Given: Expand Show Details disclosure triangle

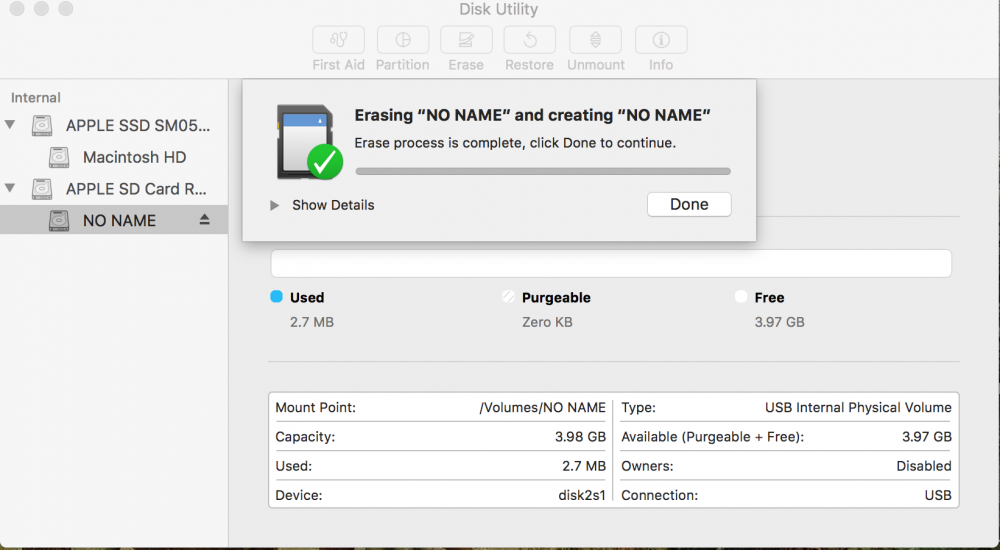Looking at the screenshot, I should point(274,205).
